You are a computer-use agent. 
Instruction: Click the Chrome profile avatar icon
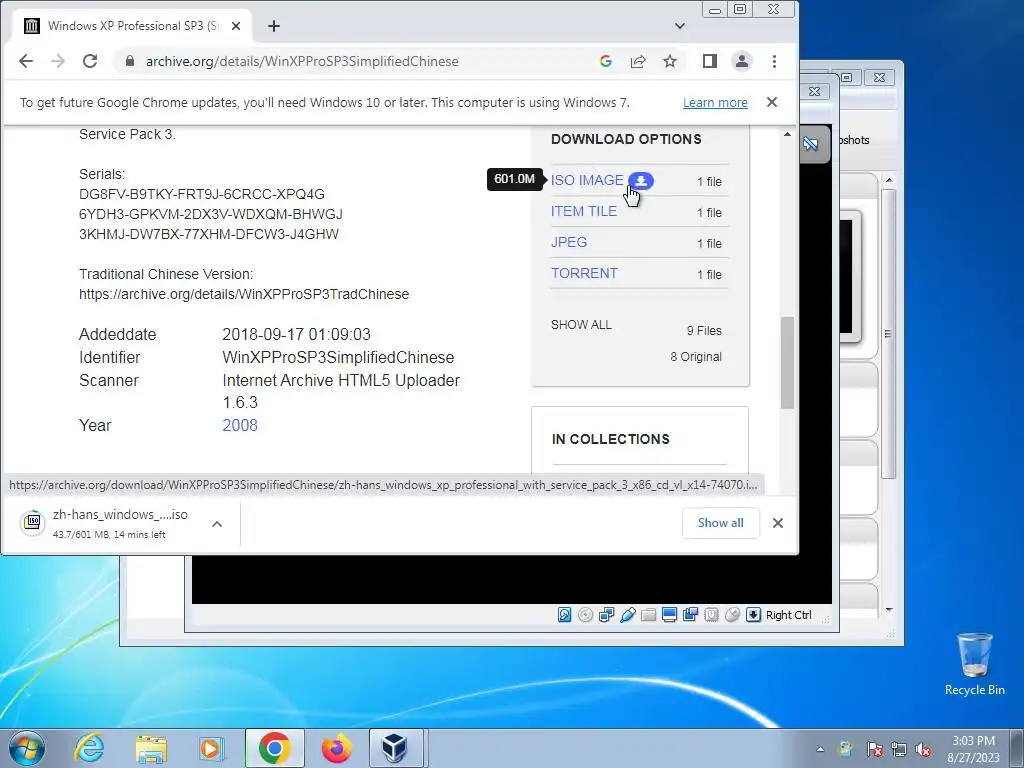(742, 61)
